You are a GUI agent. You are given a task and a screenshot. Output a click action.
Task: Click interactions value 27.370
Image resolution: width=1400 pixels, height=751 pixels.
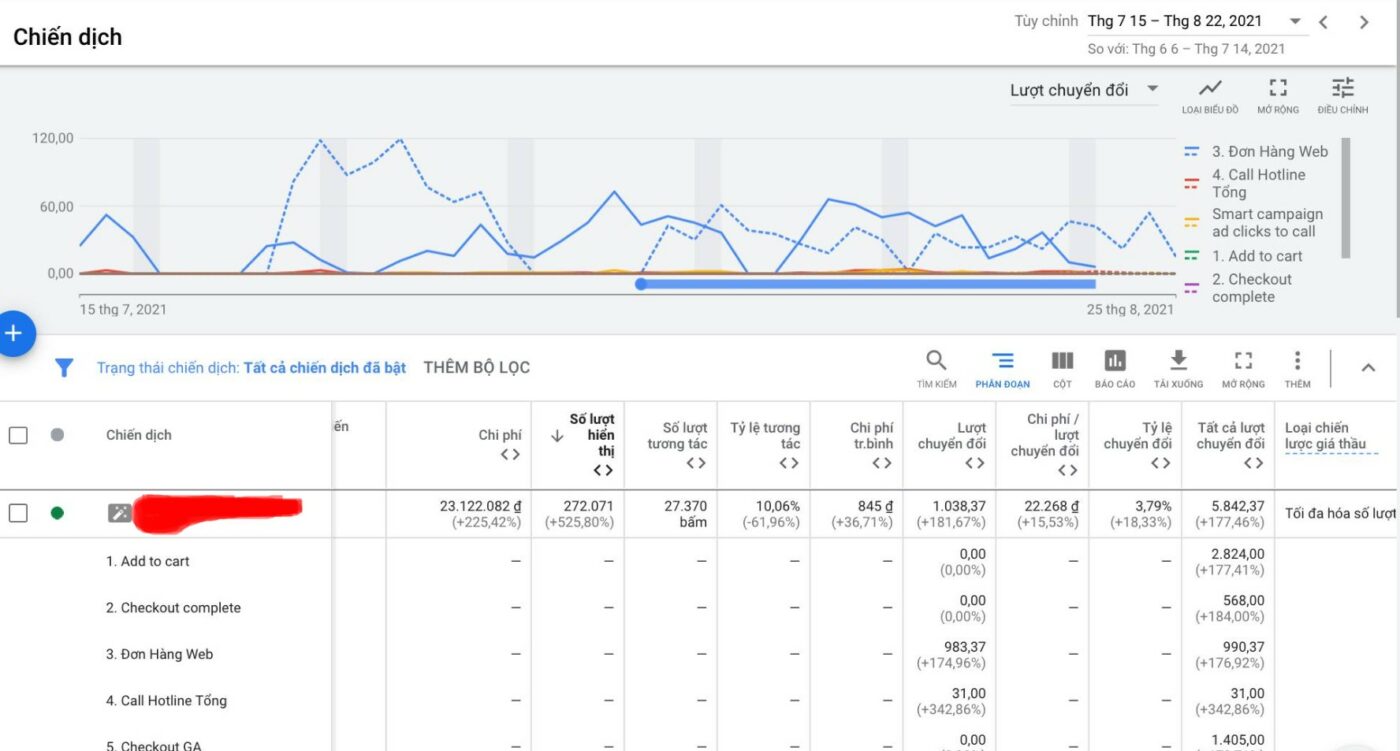685,506
